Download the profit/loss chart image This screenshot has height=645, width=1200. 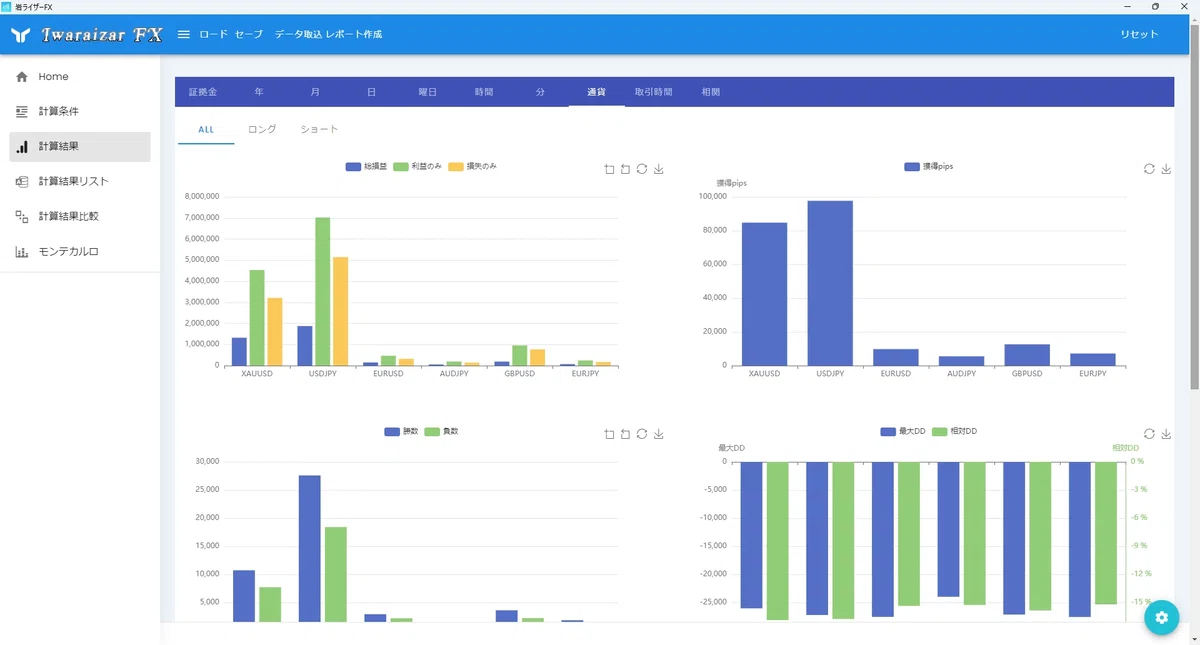pos(658,169)
